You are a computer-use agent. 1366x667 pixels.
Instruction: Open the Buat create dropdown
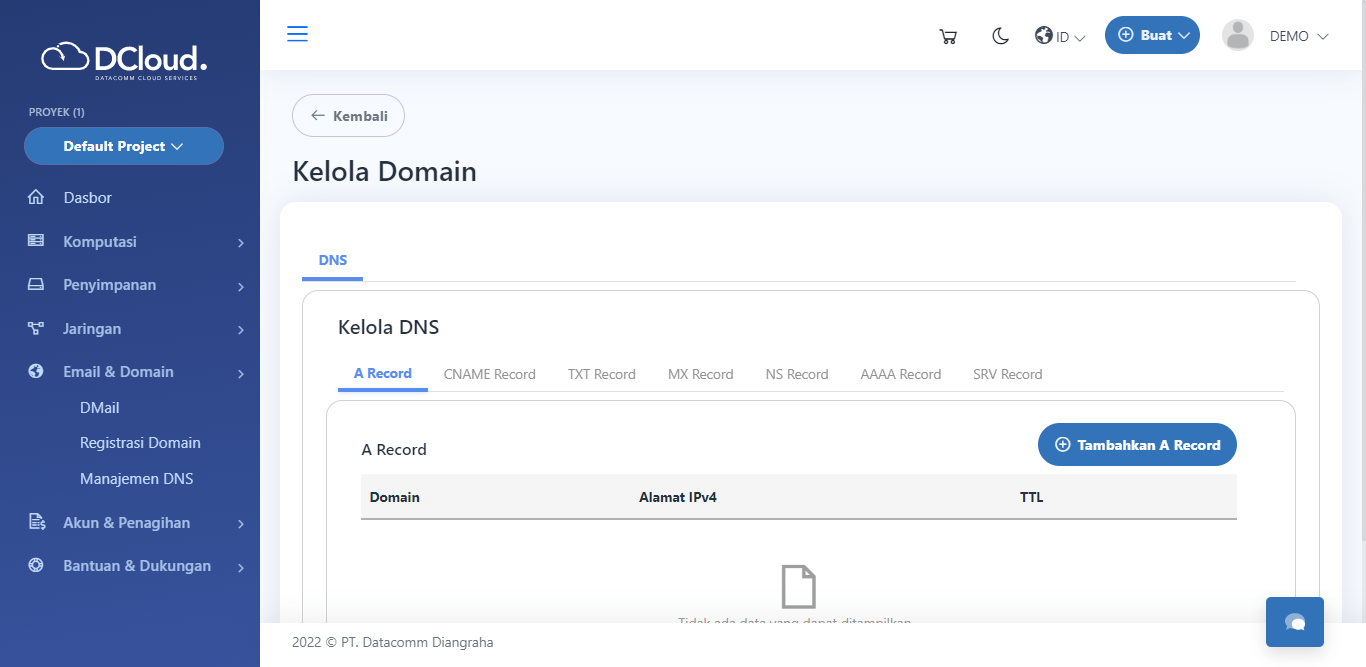point(1152,35)
